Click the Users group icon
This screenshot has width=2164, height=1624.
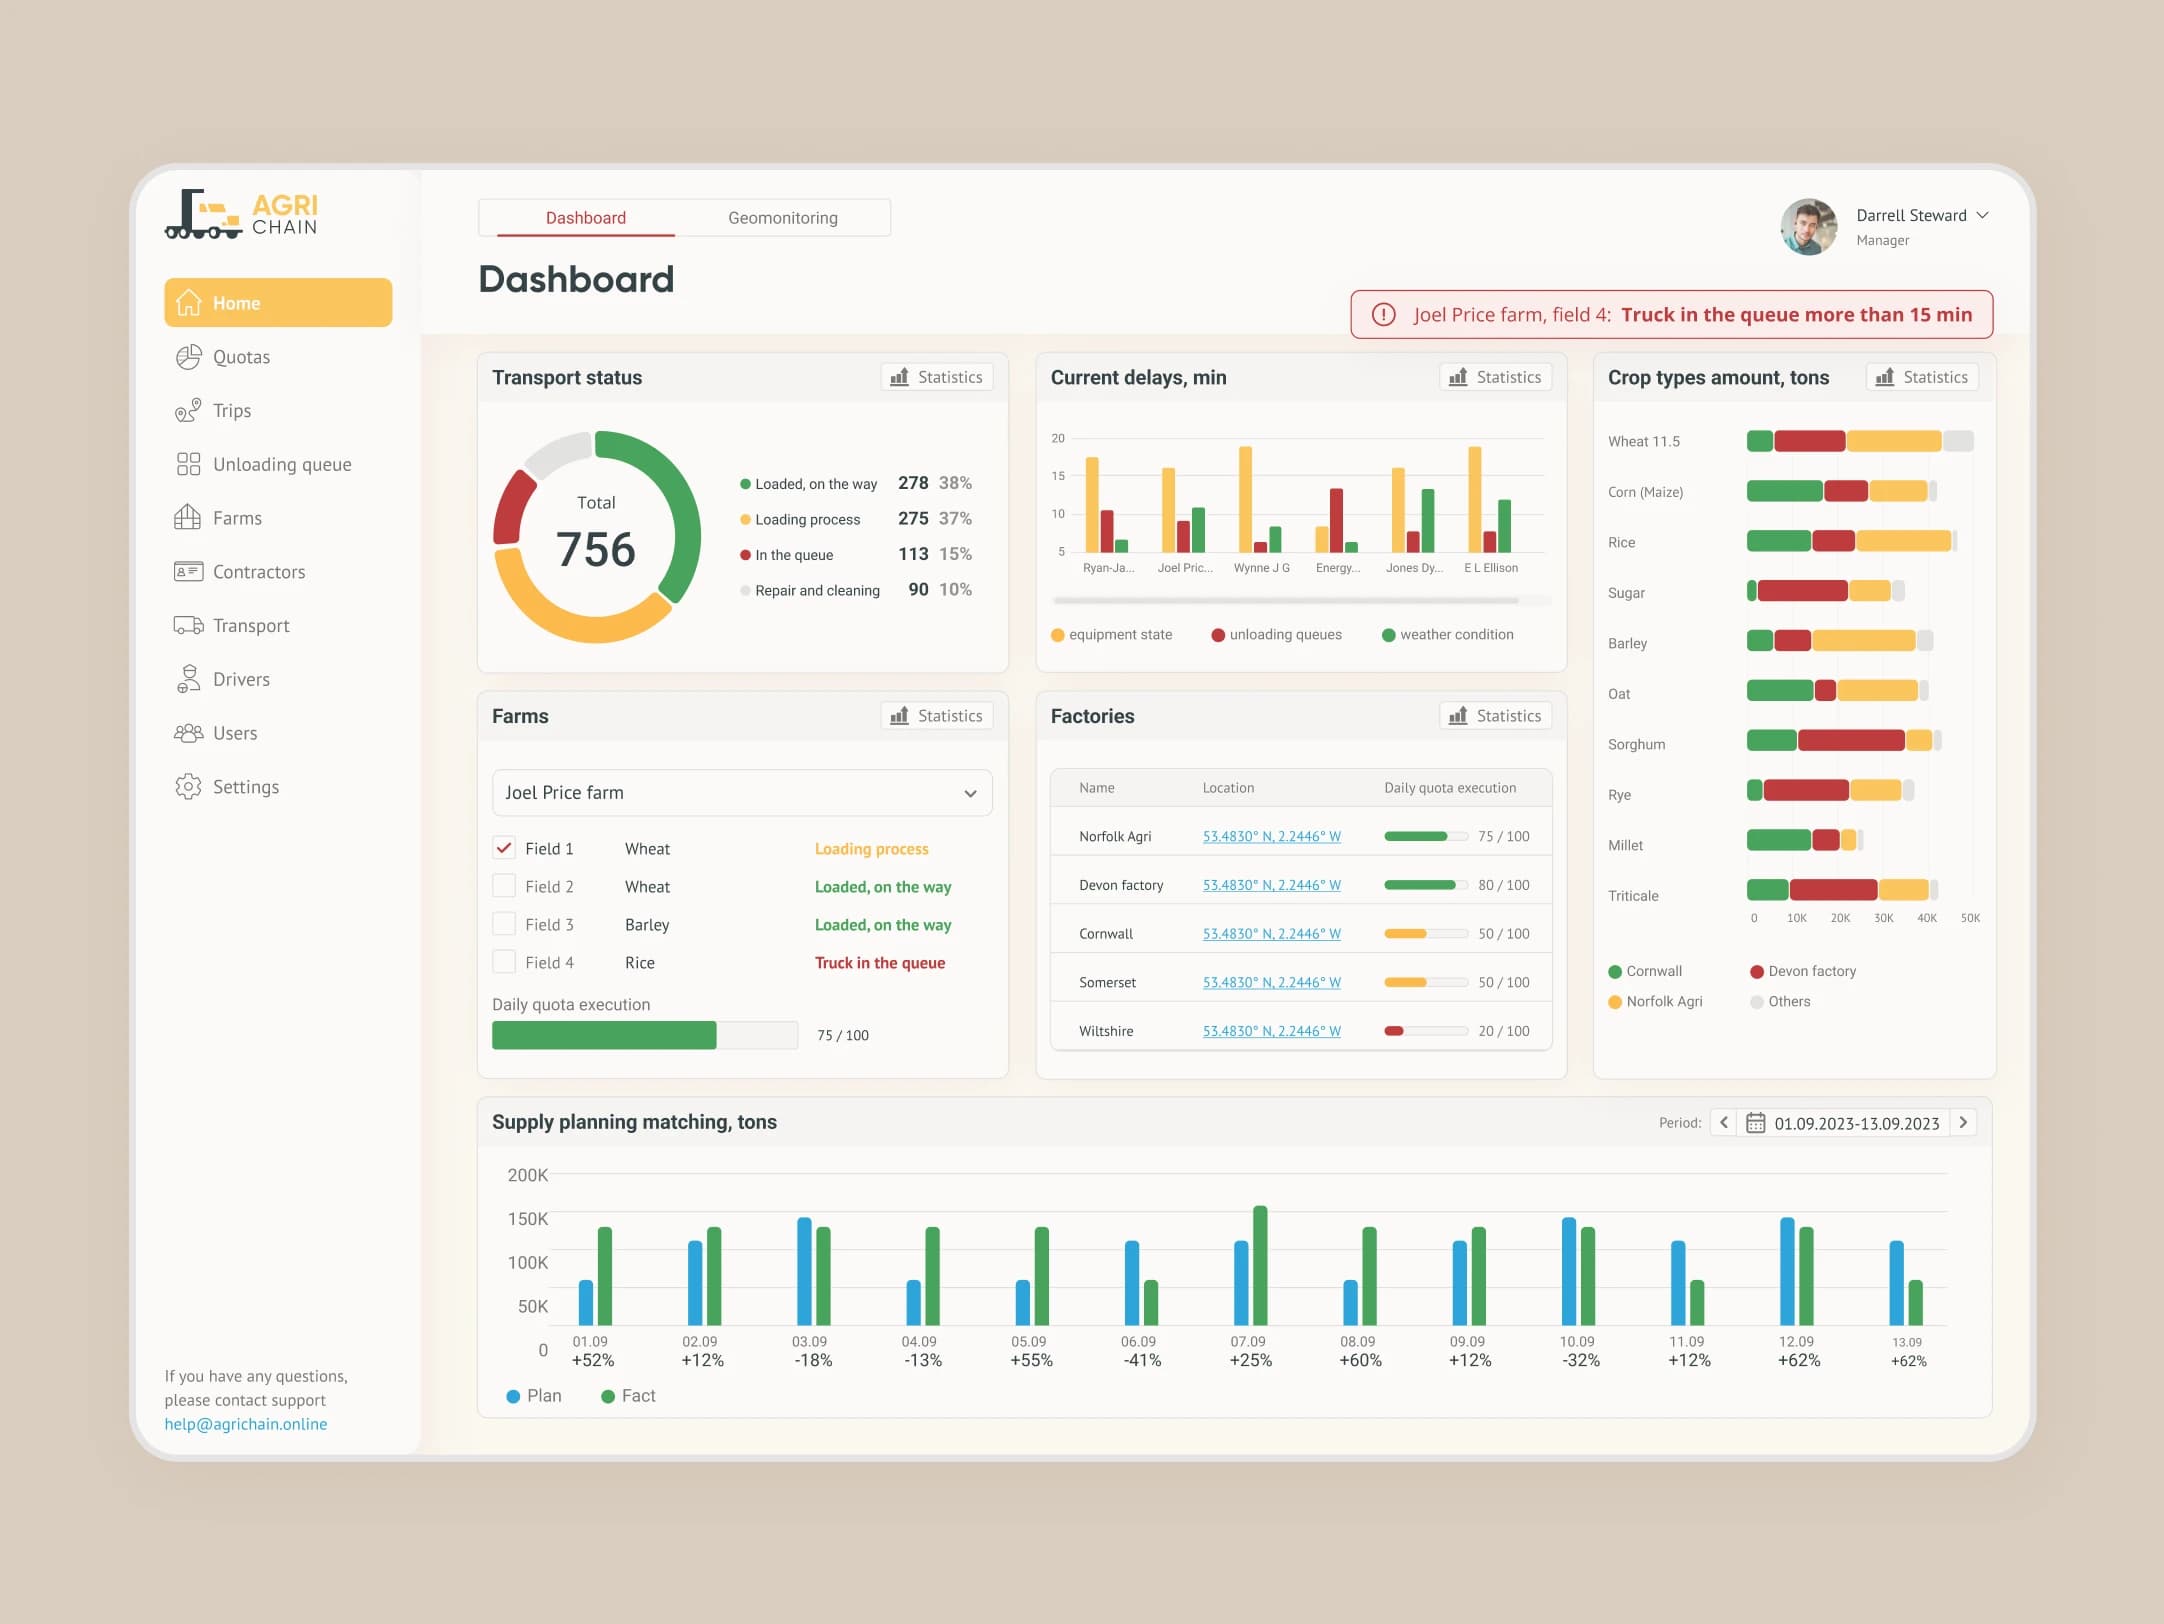188,733
